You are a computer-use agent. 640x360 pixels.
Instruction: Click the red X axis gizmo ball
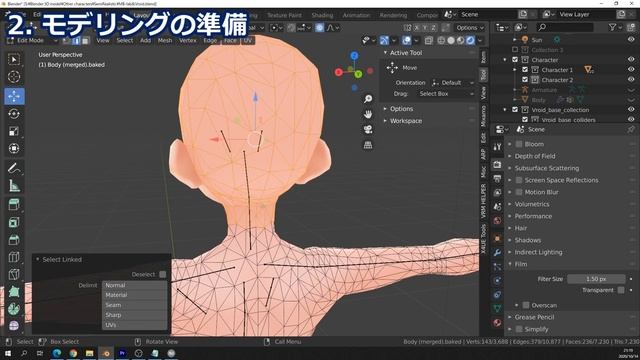tap(338, 72)
